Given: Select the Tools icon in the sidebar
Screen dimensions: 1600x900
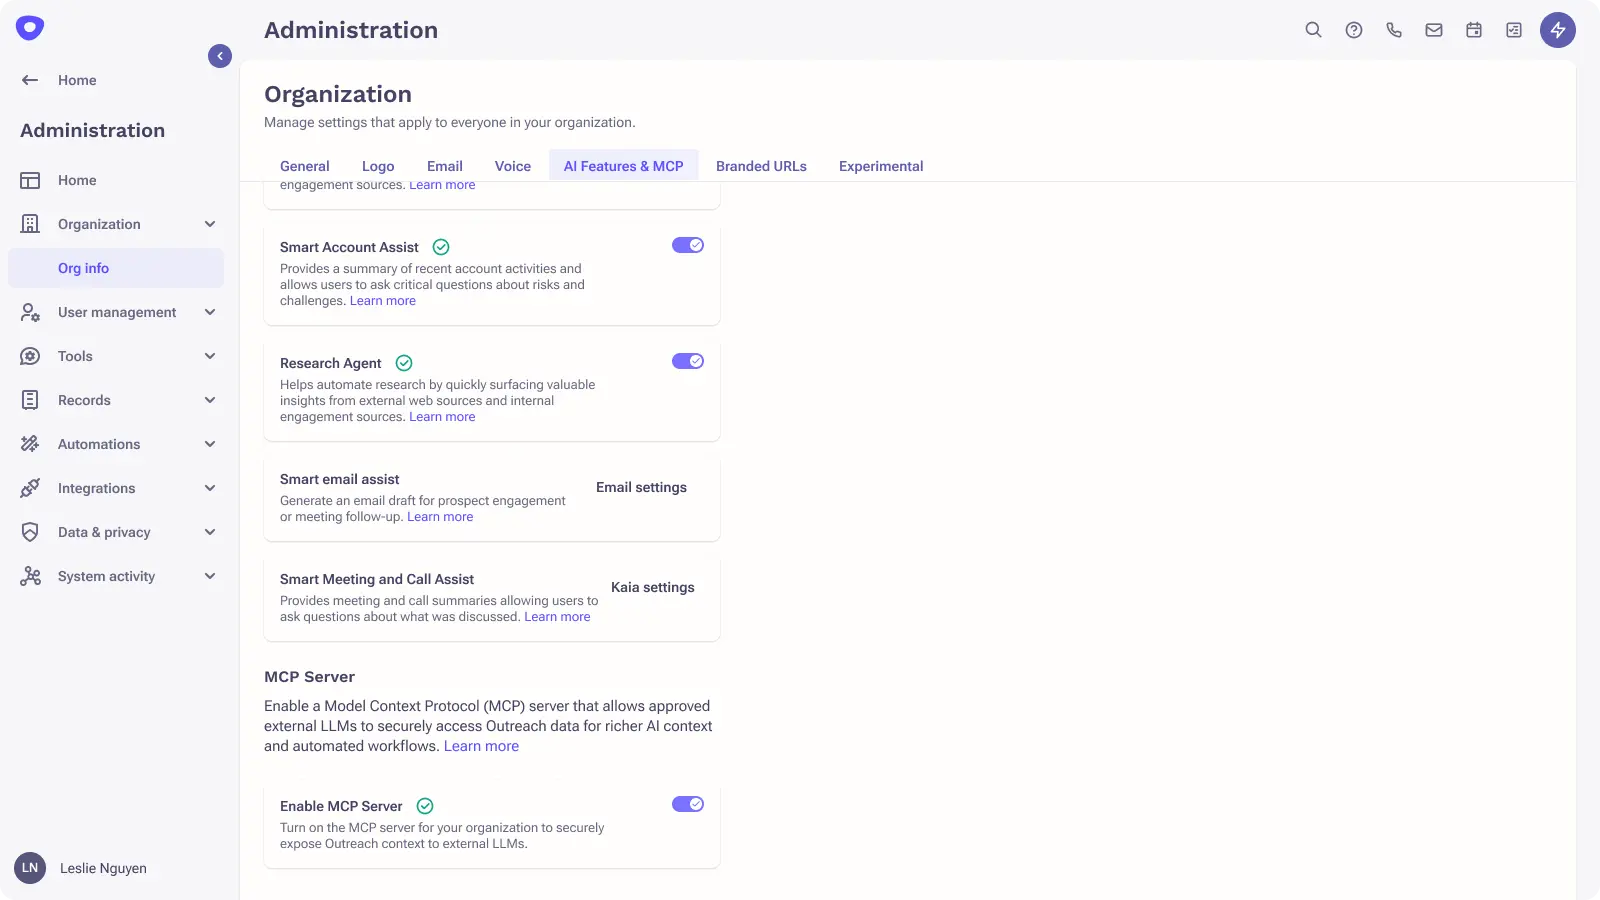Looking at the screenshot, I should (x=30, y=356).
